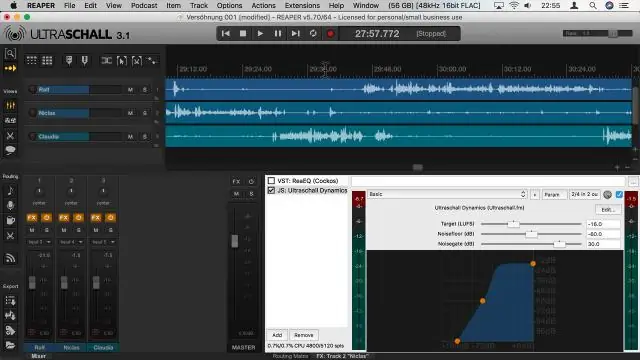The image size is (640, 360).
Task: Open the Podcast menu
Action: point(144,5)
